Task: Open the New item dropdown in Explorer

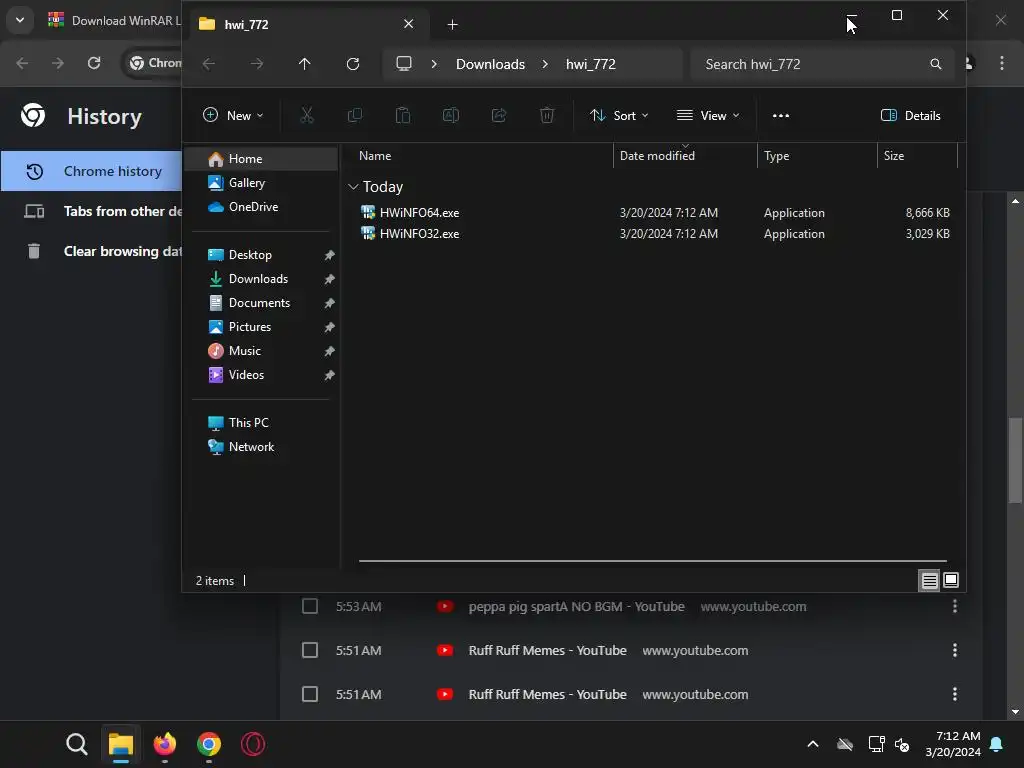Action: [x=233, y=116]
